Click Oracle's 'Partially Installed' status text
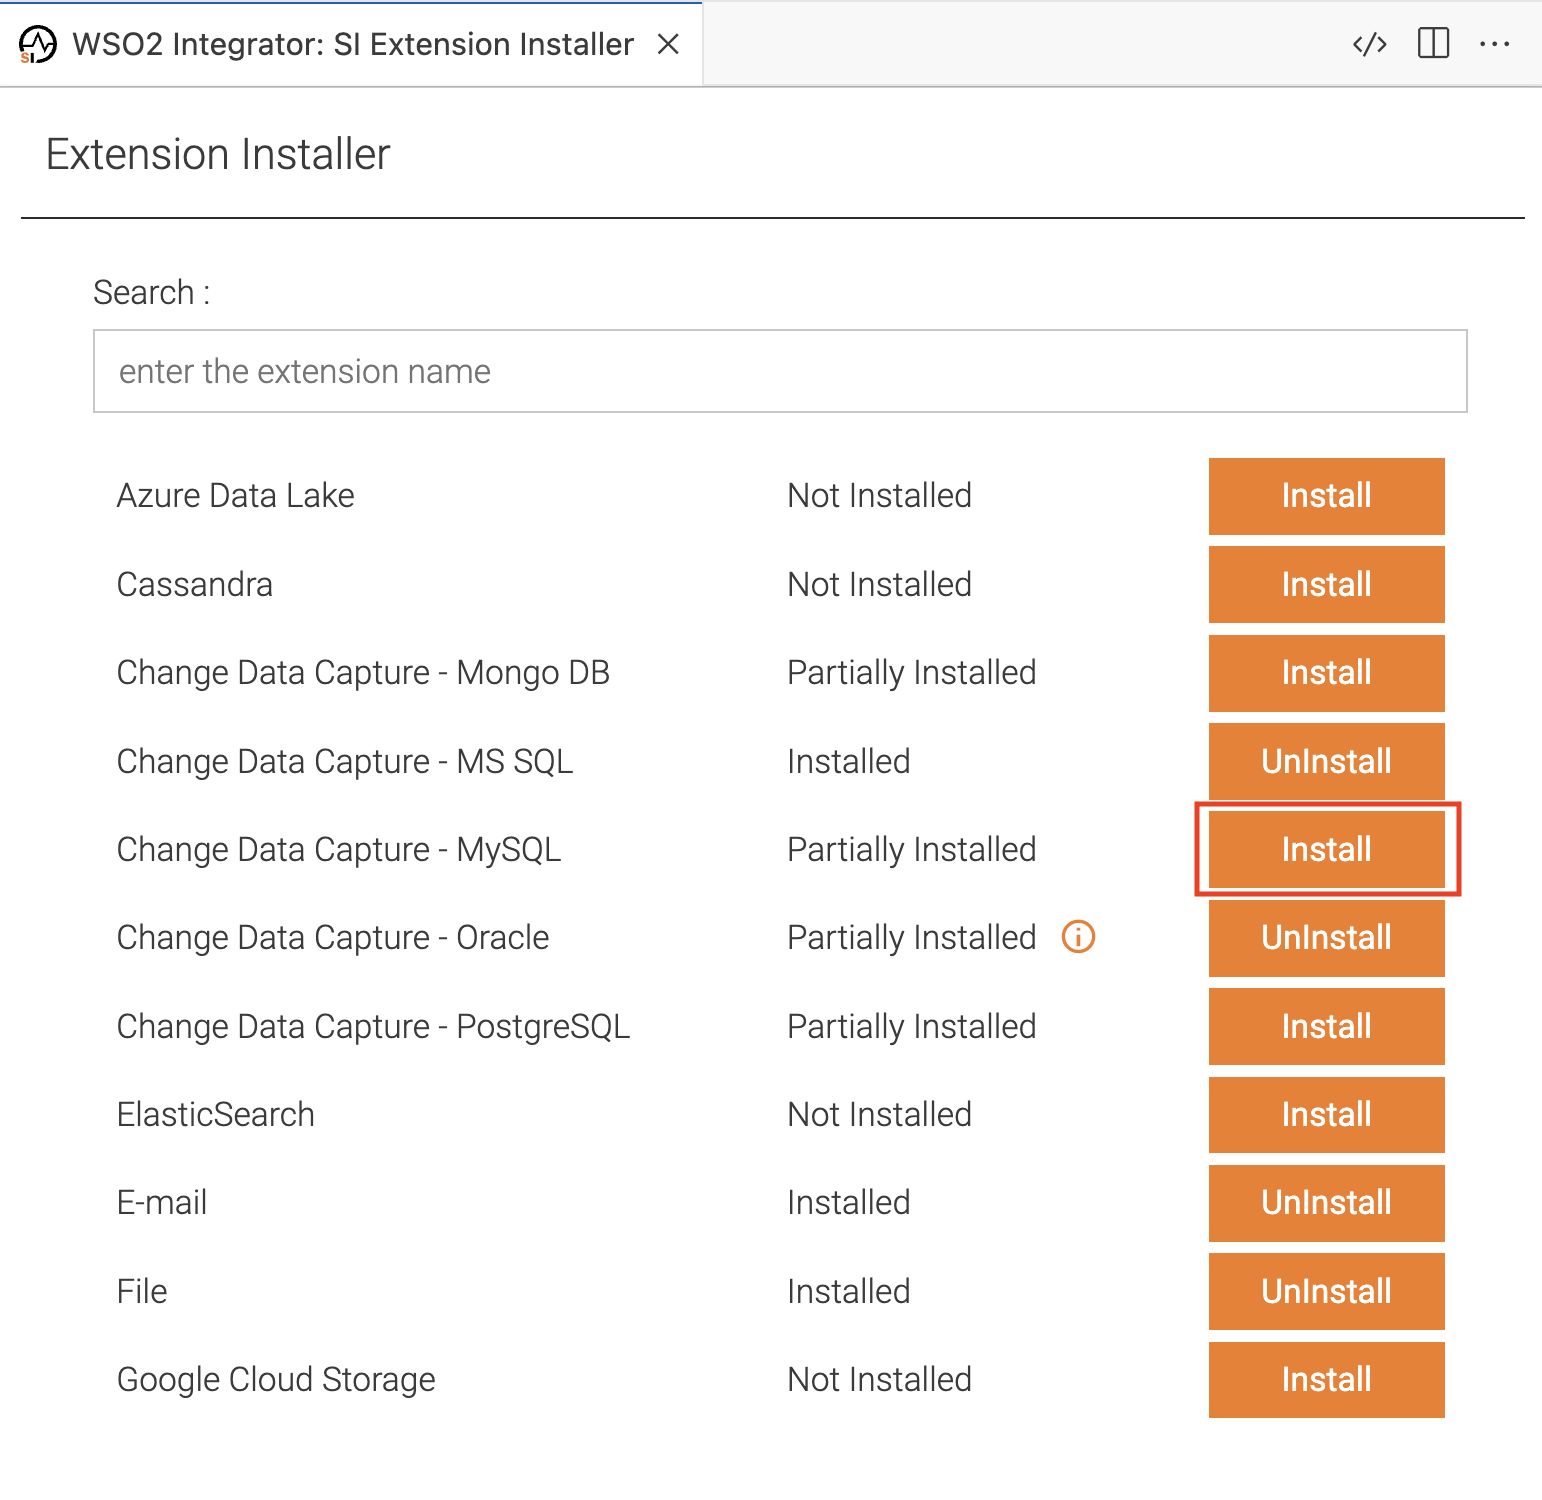Image resolution: width=1542 pixels, height=1500 pixels. (x=912, y=938)
